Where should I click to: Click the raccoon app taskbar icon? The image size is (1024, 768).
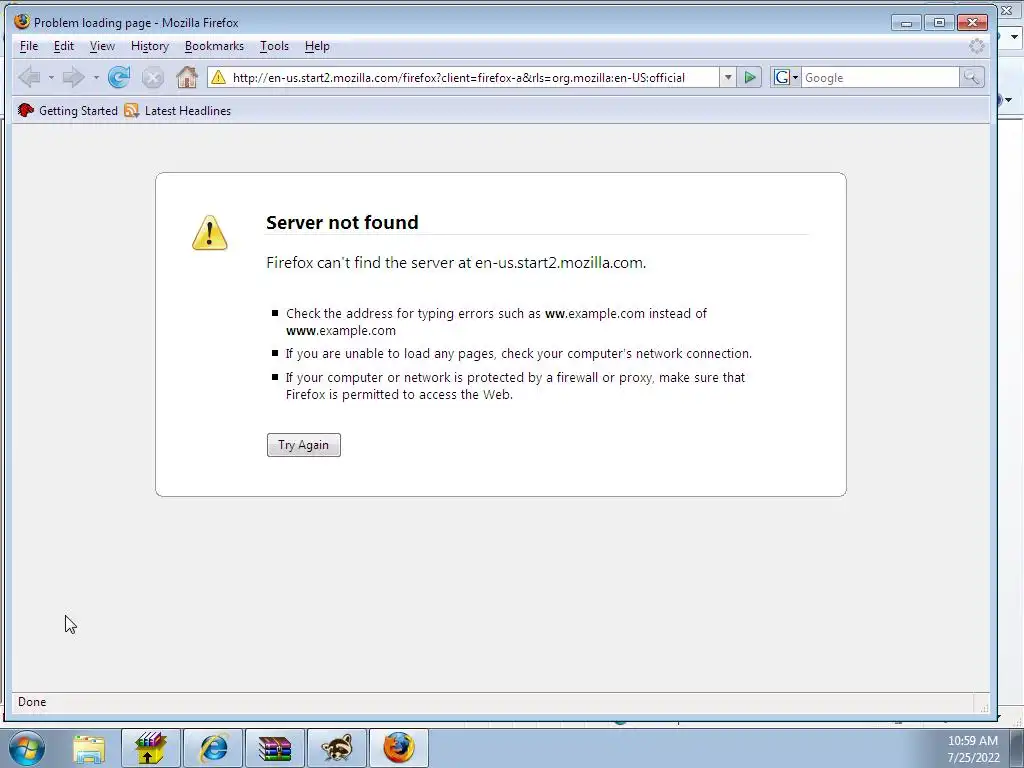pyautogui.click(x=337, y=748)
